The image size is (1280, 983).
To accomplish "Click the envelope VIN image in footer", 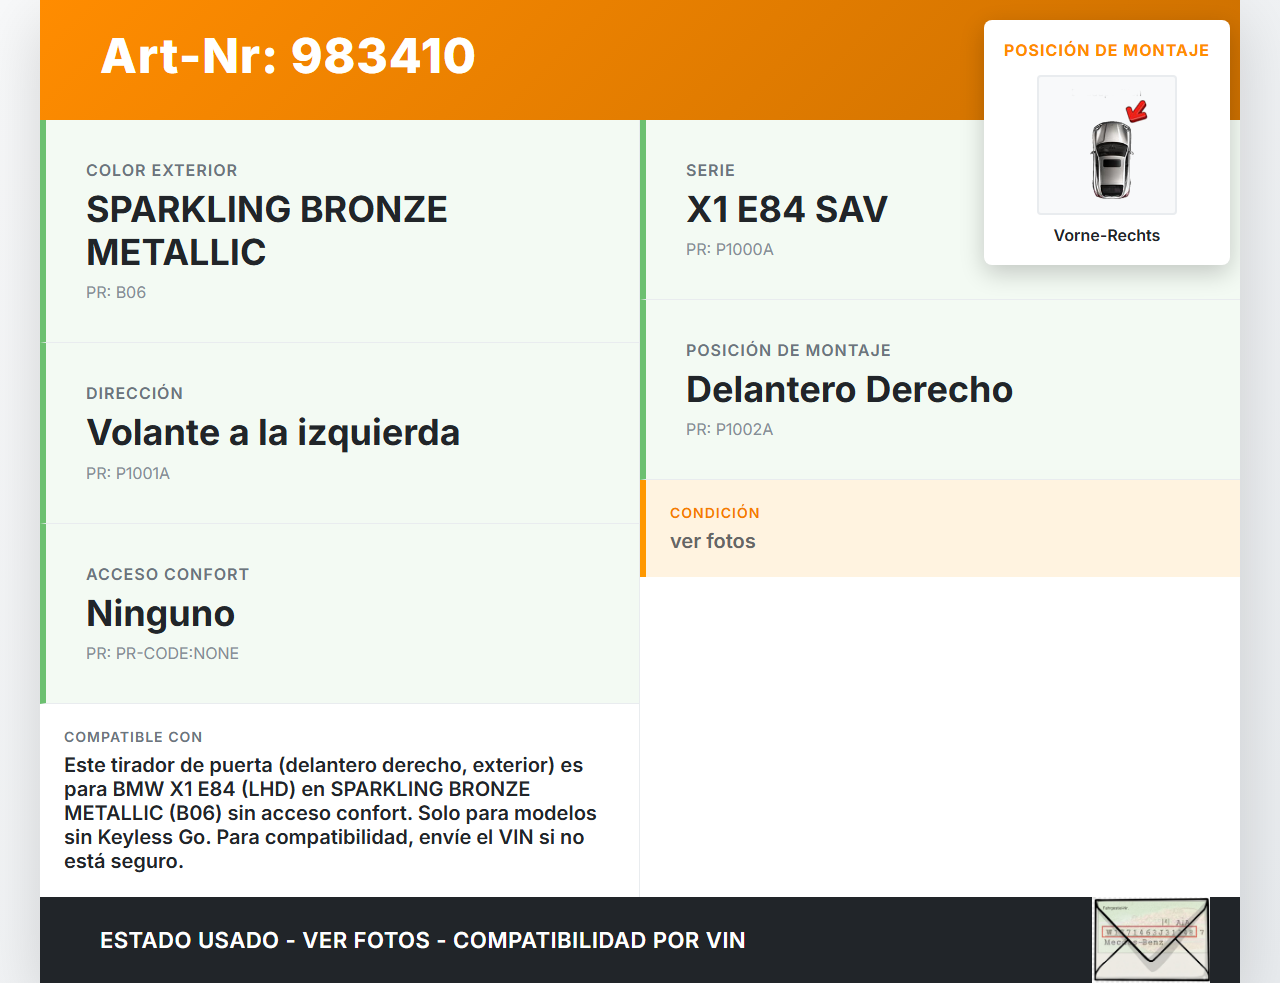I will 1151,940.
